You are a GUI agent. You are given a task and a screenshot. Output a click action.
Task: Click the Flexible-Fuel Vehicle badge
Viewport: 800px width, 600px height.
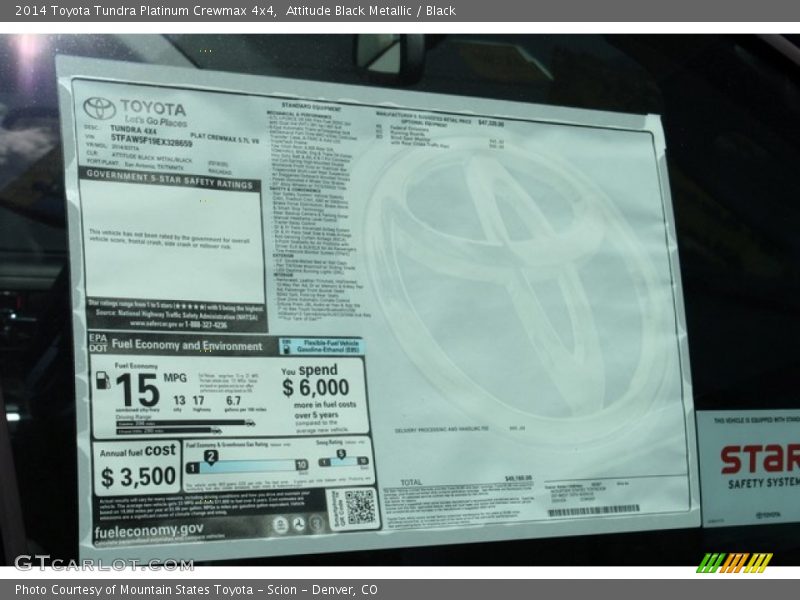click(x=322, y=346)
